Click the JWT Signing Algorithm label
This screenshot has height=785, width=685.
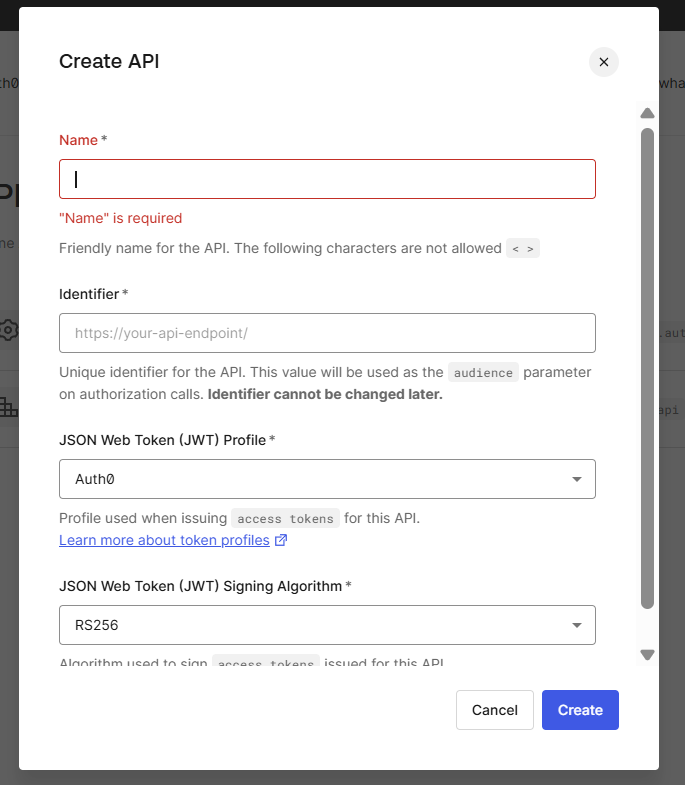point(200,586)
